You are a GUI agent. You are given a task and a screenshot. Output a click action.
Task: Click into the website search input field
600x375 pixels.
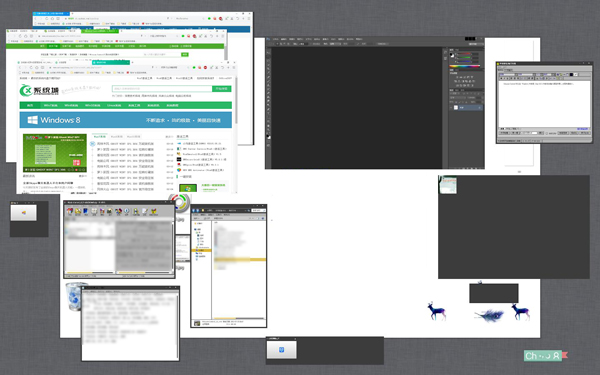pyautogui.click(x=162, y=89)
